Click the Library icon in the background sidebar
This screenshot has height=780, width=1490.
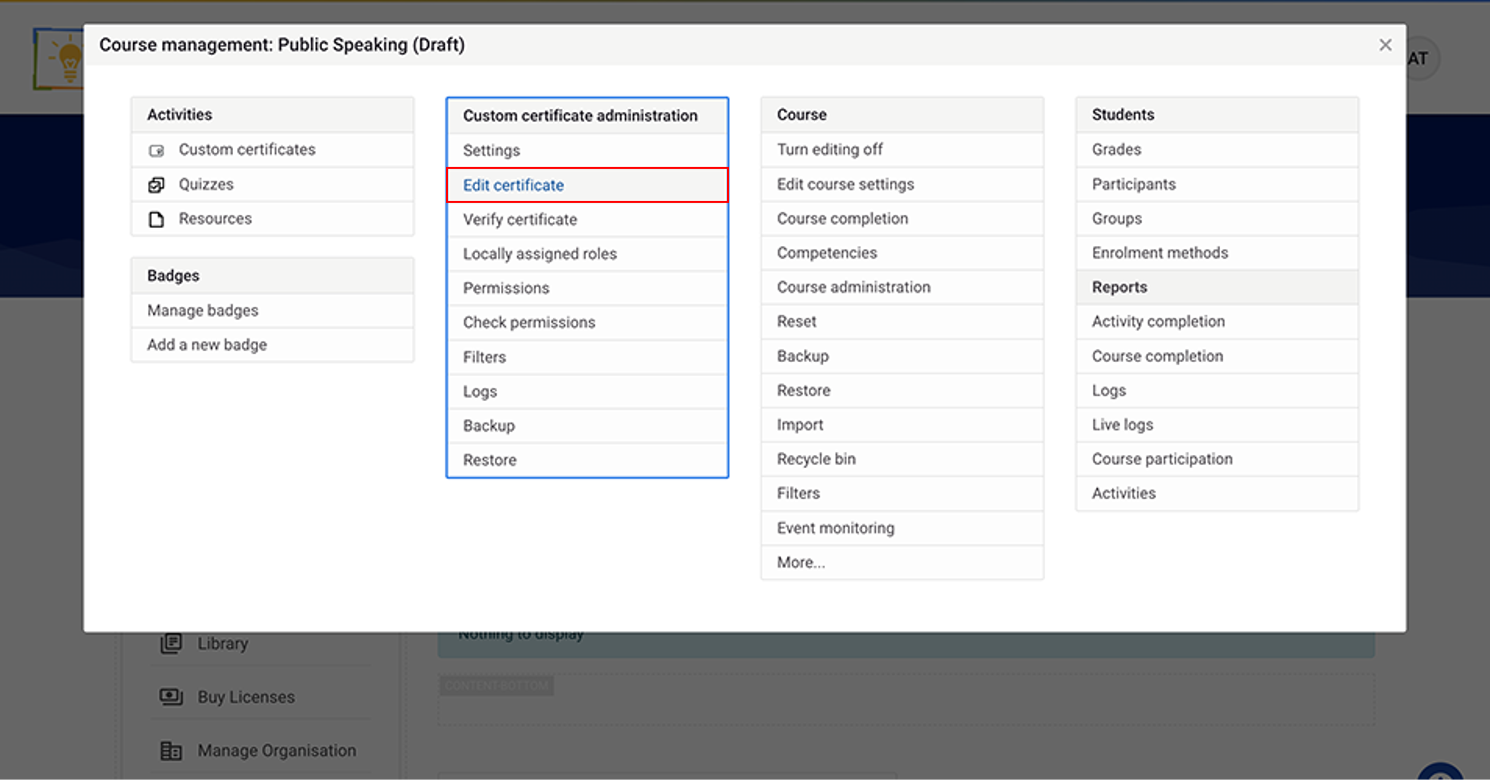point(171,643)
